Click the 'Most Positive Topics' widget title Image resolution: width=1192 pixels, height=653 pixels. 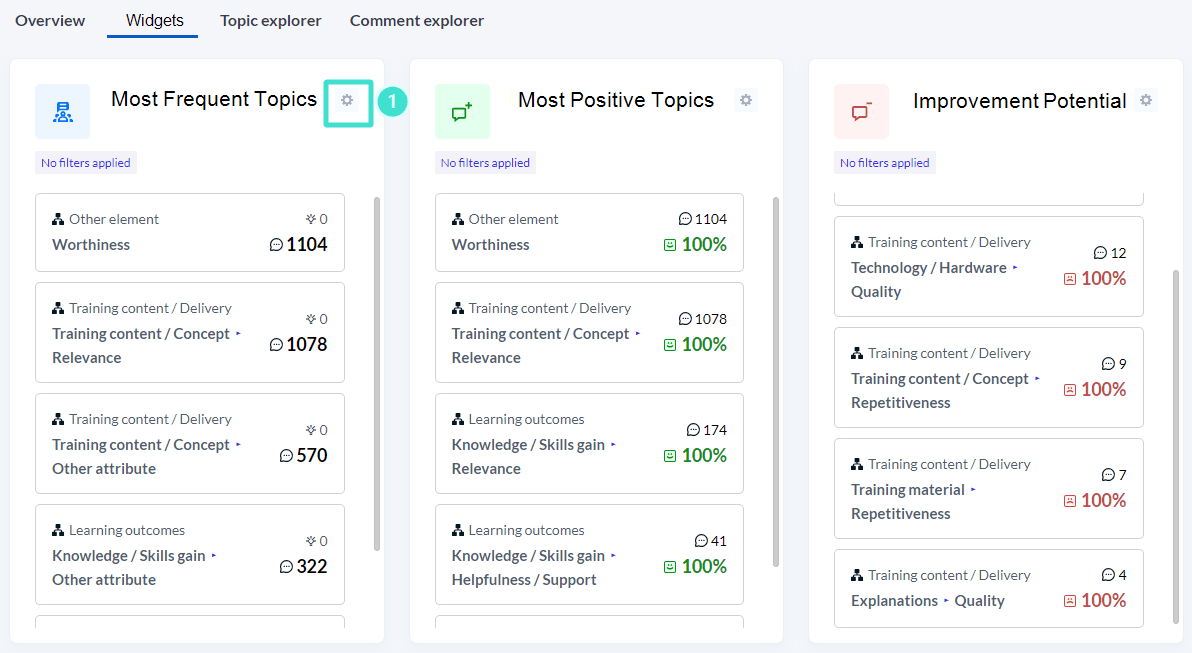coord(616,100)
